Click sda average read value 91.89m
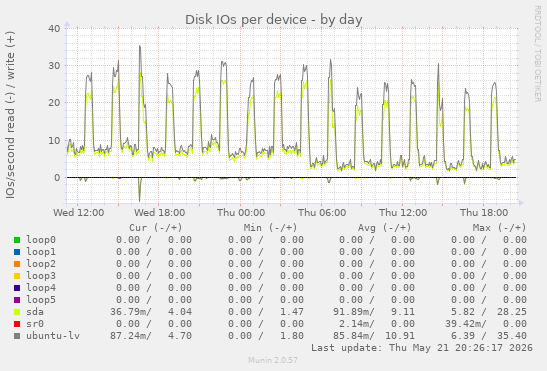 [x=353, y=312]
